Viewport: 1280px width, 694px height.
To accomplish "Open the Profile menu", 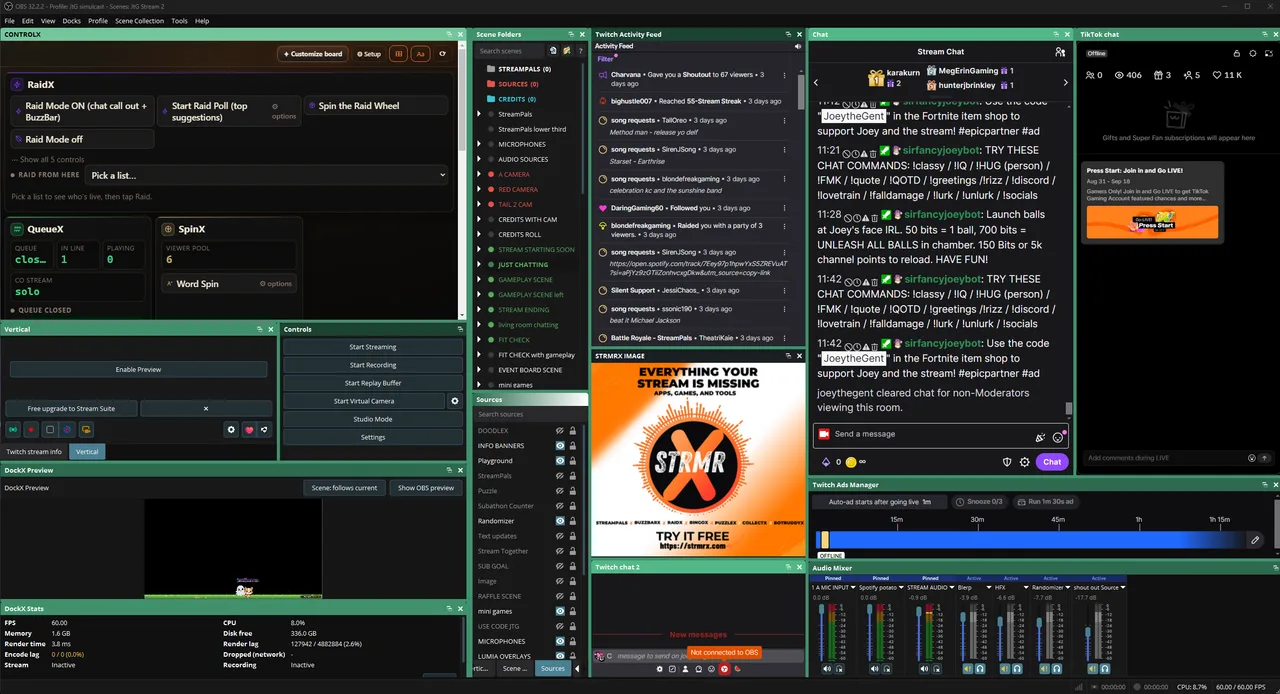I will tap(98, 21).
